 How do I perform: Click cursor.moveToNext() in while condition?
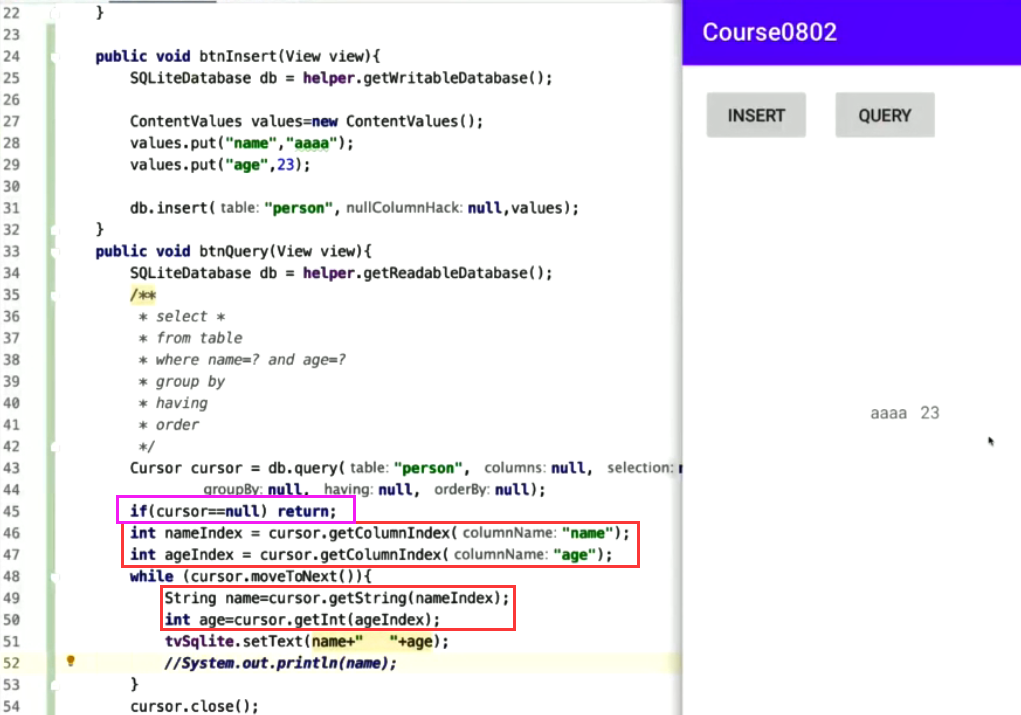coord(276,576)
